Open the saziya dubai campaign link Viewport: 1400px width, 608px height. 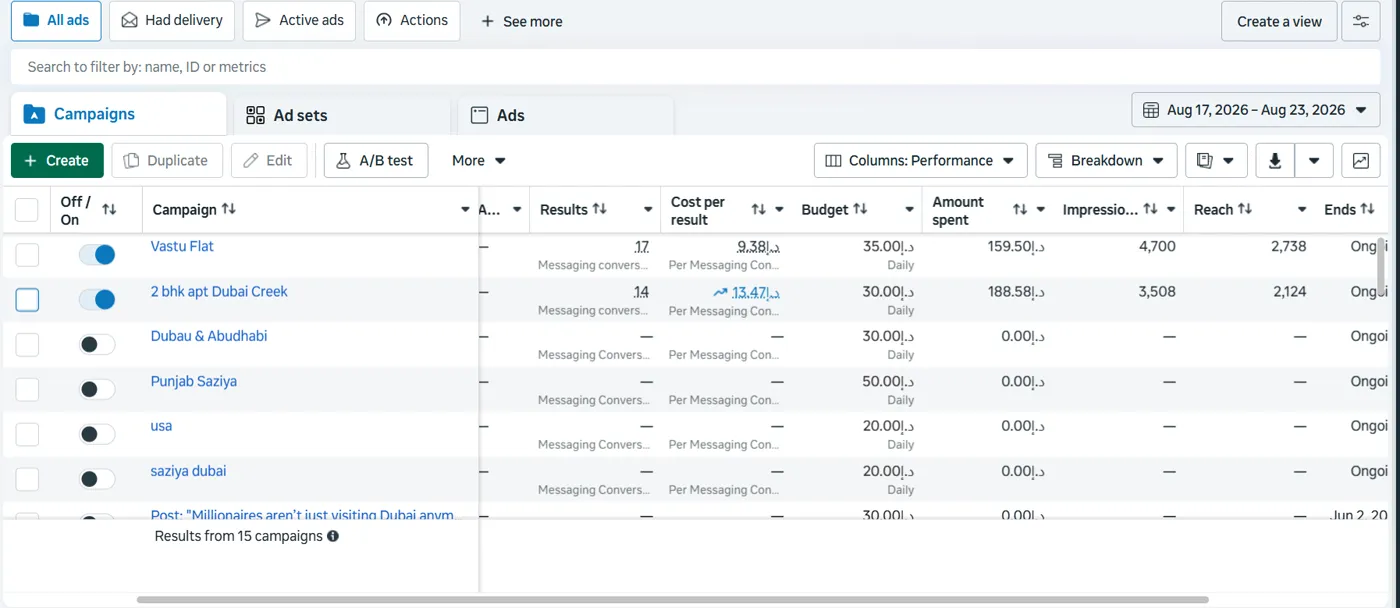pos(189,471)
